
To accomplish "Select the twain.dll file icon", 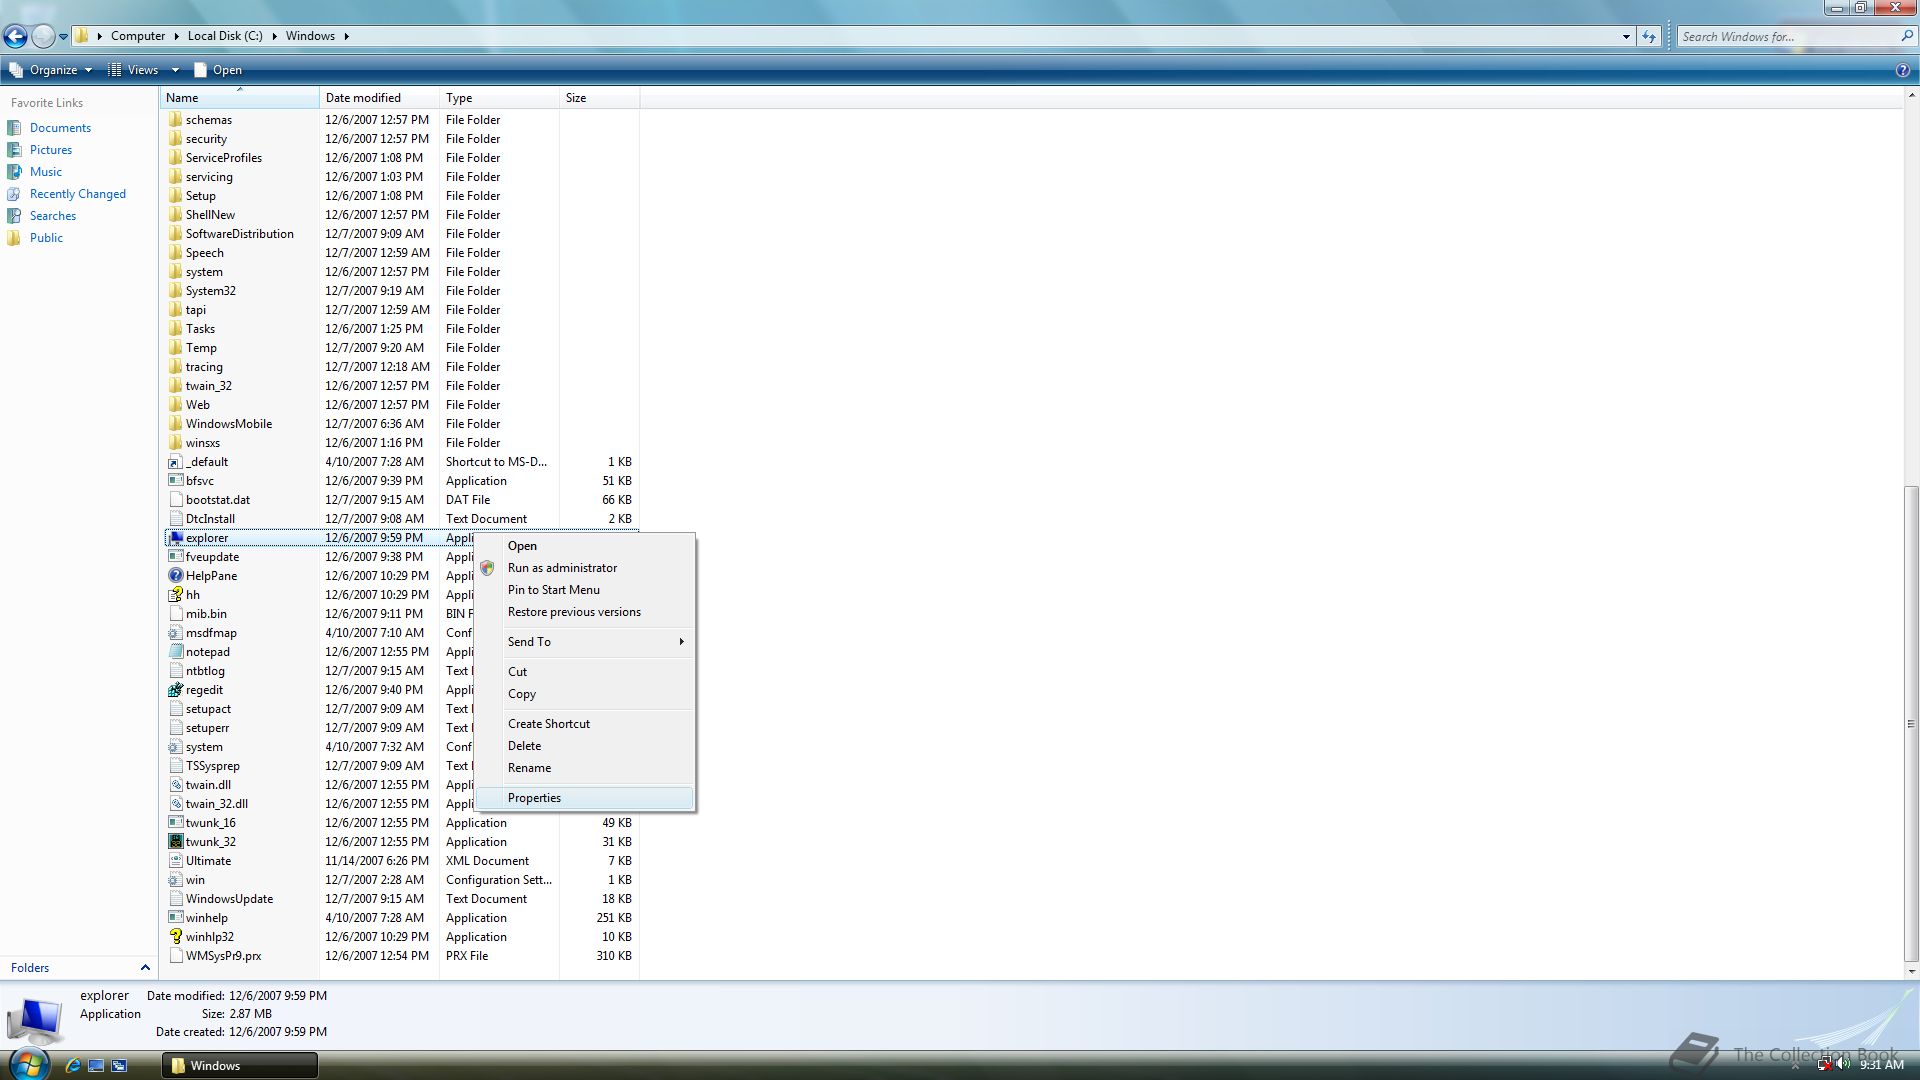I will [x=175, y=785].
